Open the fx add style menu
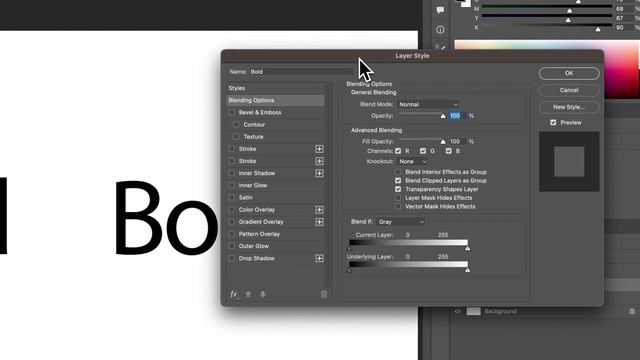This screenshot has height=360, width=640. click(234, 294)
